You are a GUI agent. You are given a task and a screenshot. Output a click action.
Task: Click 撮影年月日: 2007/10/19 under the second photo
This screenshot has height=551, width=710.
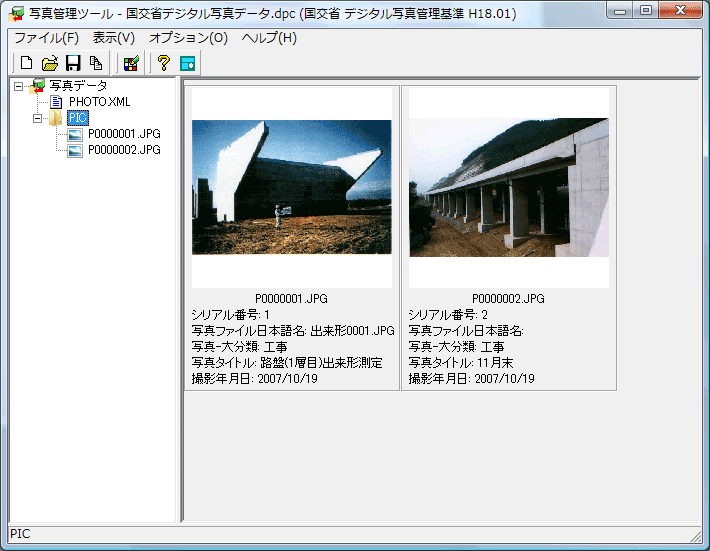click(x=471, y=379)
